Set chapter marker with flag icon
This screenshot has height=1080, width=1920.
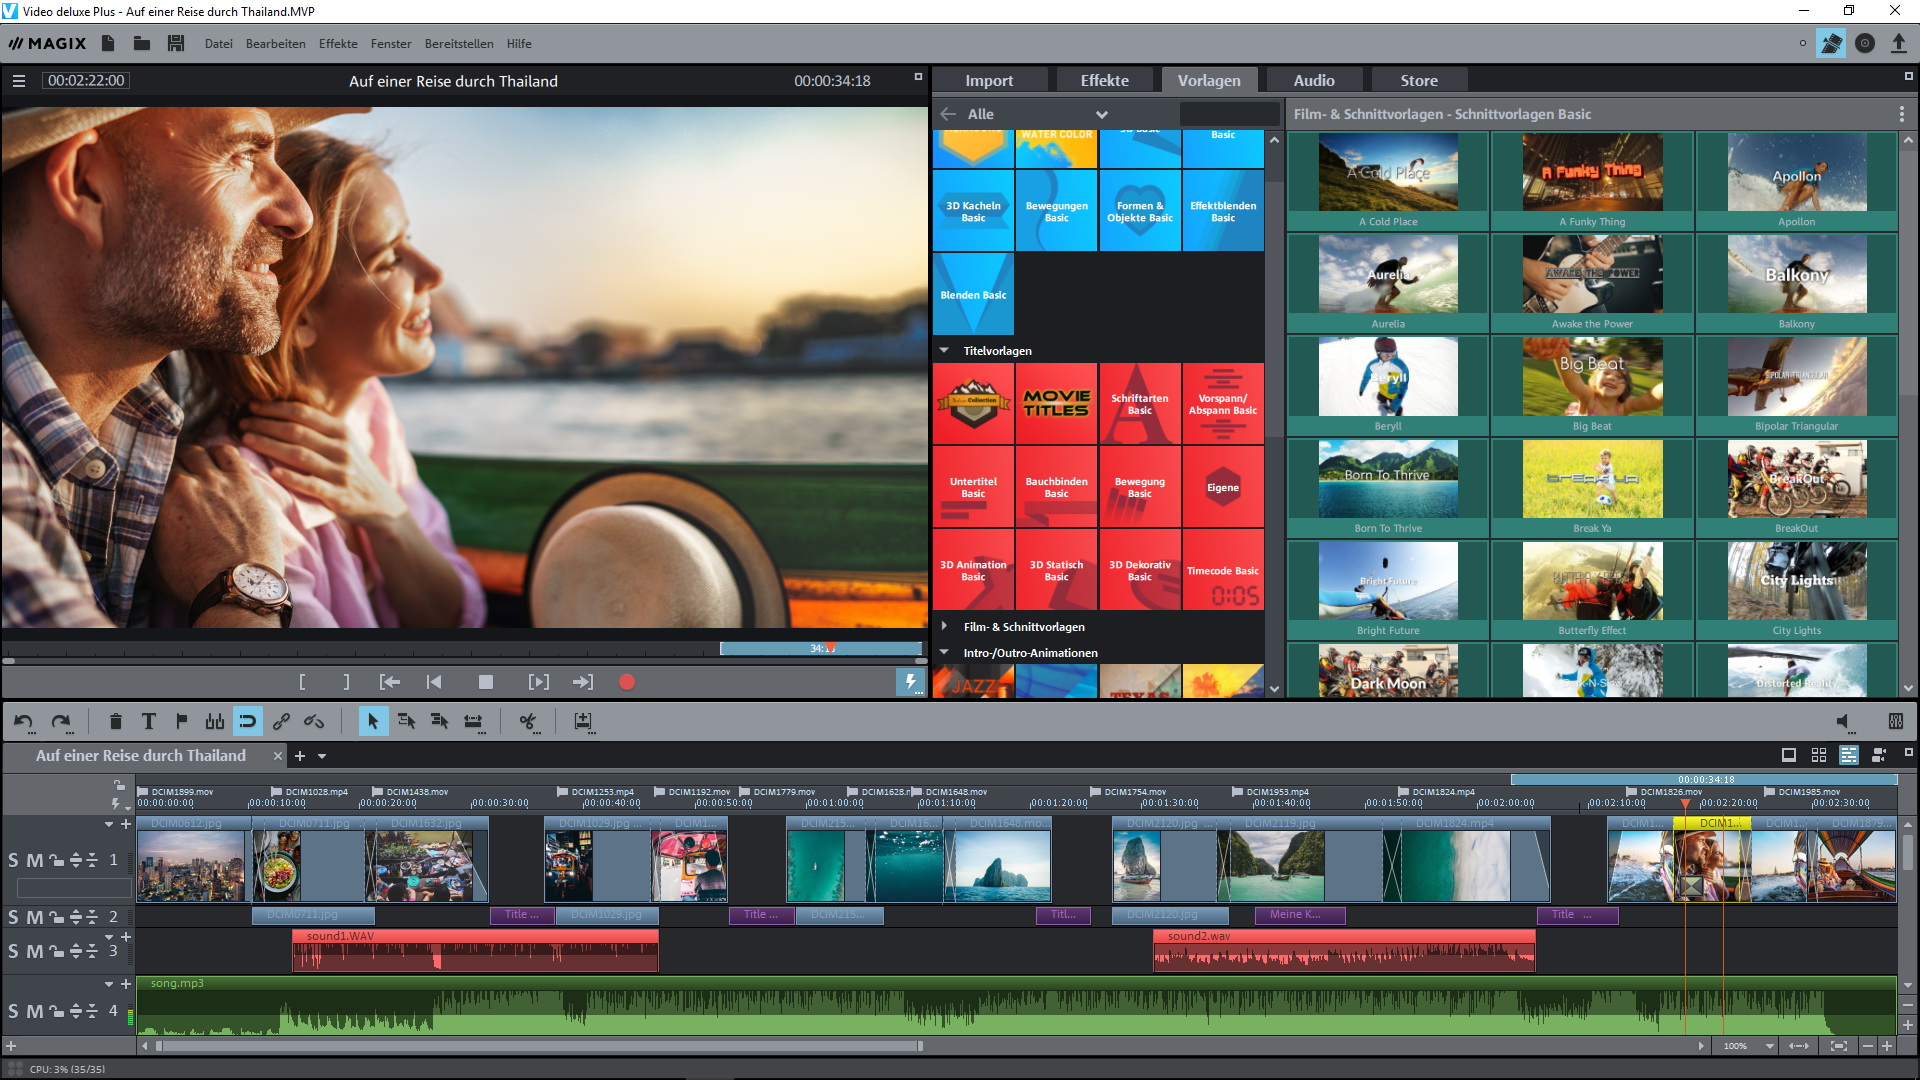pyautogui.click(x=182, y=721)
